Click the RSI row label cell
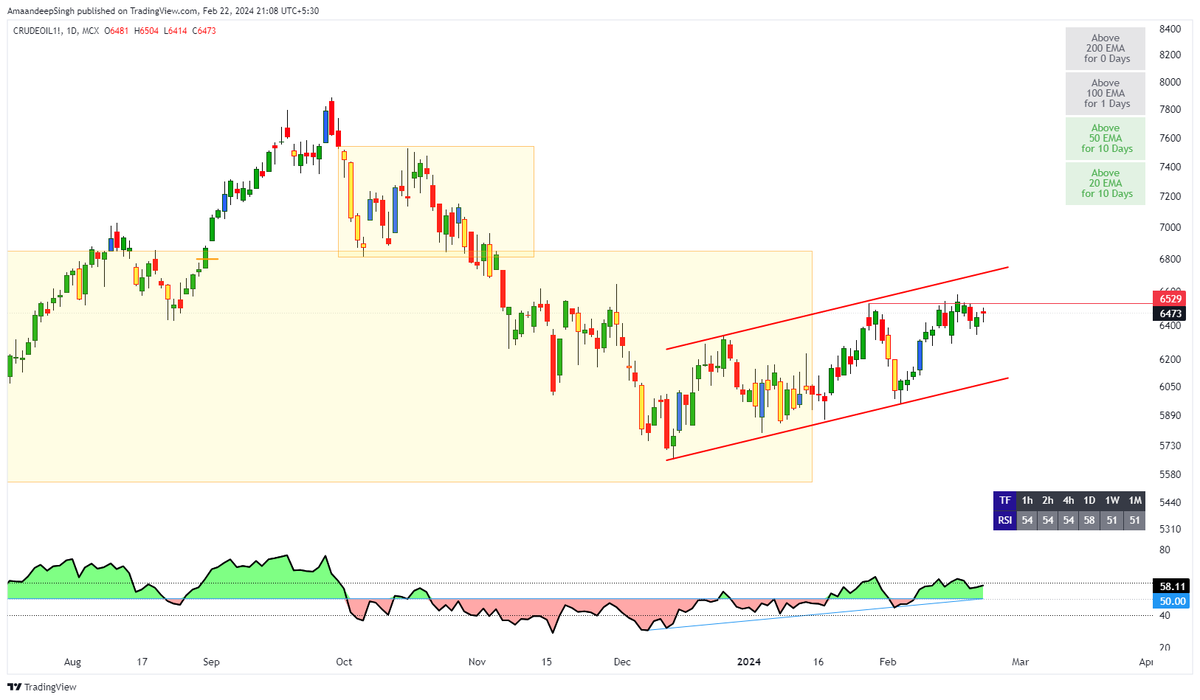The image size is (1200, 700). [x=1005, y=520]
